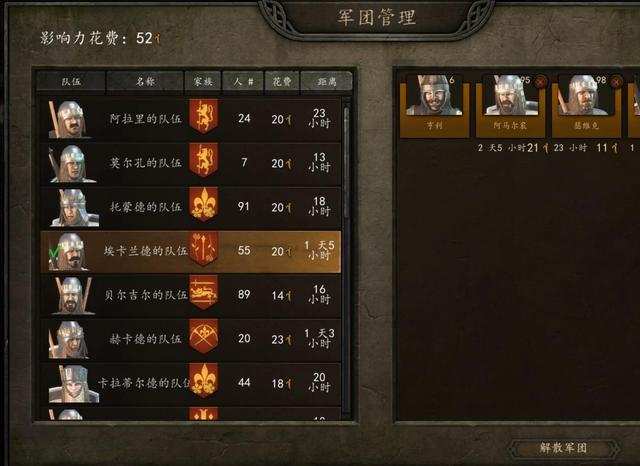Deselect the checked 埃卡兰德的队伍 row
The height and width of the screenshot is (466, 640).
(191, 251)
